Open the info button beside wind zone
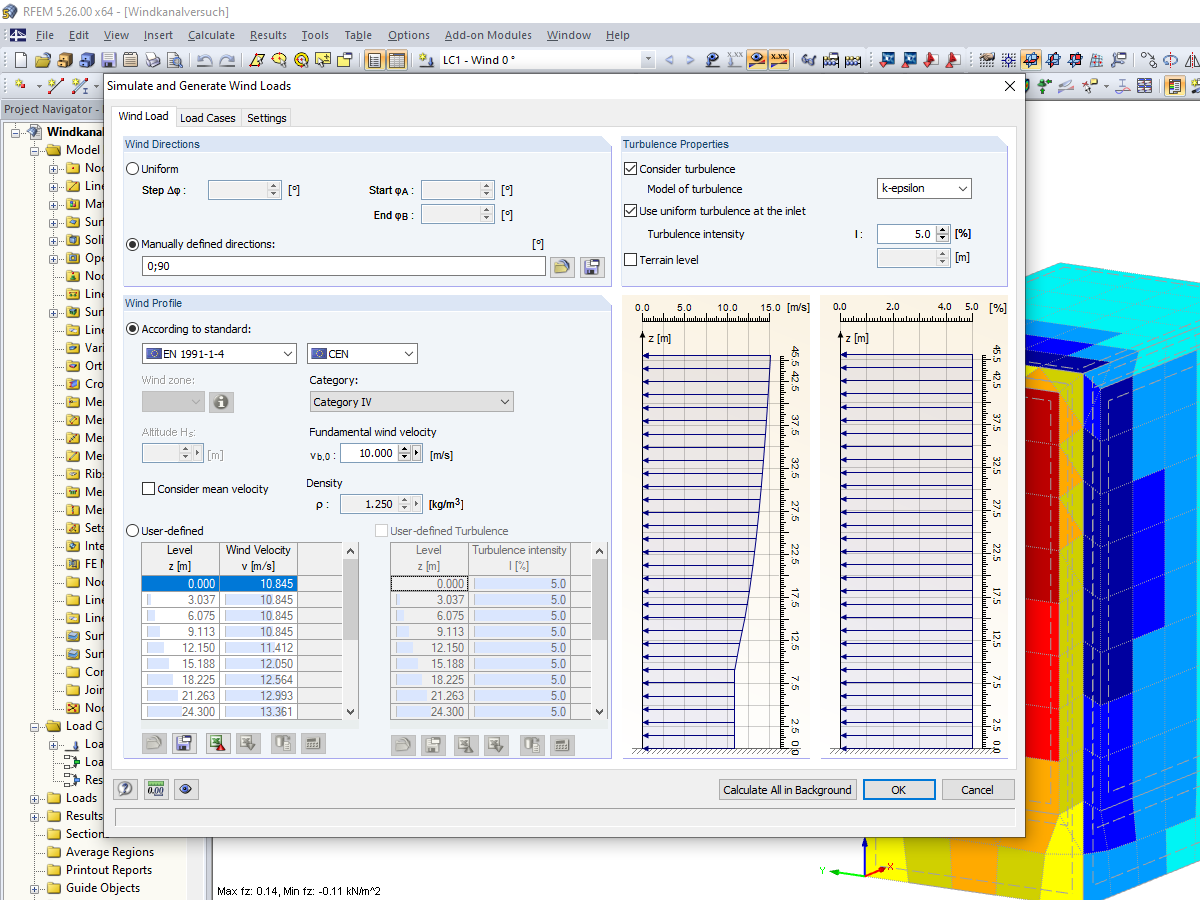The width and height of the screenshot is (1200, 900). [219, 402]
